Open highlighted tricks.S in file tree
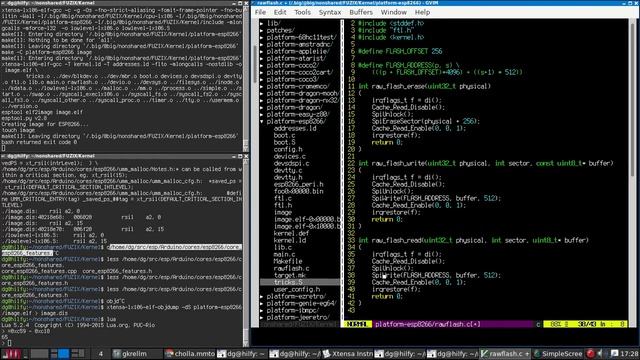 (x=288, y=282)
